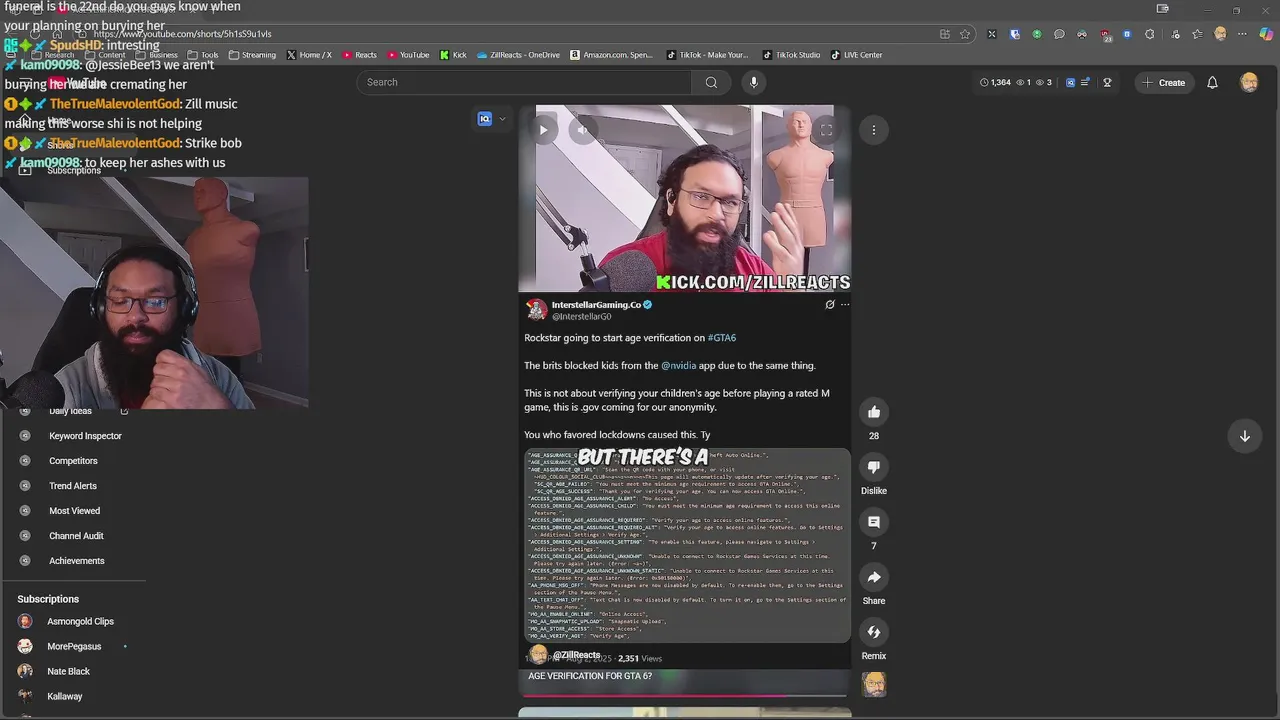Open Kallaway subscription

coord(65,696)
